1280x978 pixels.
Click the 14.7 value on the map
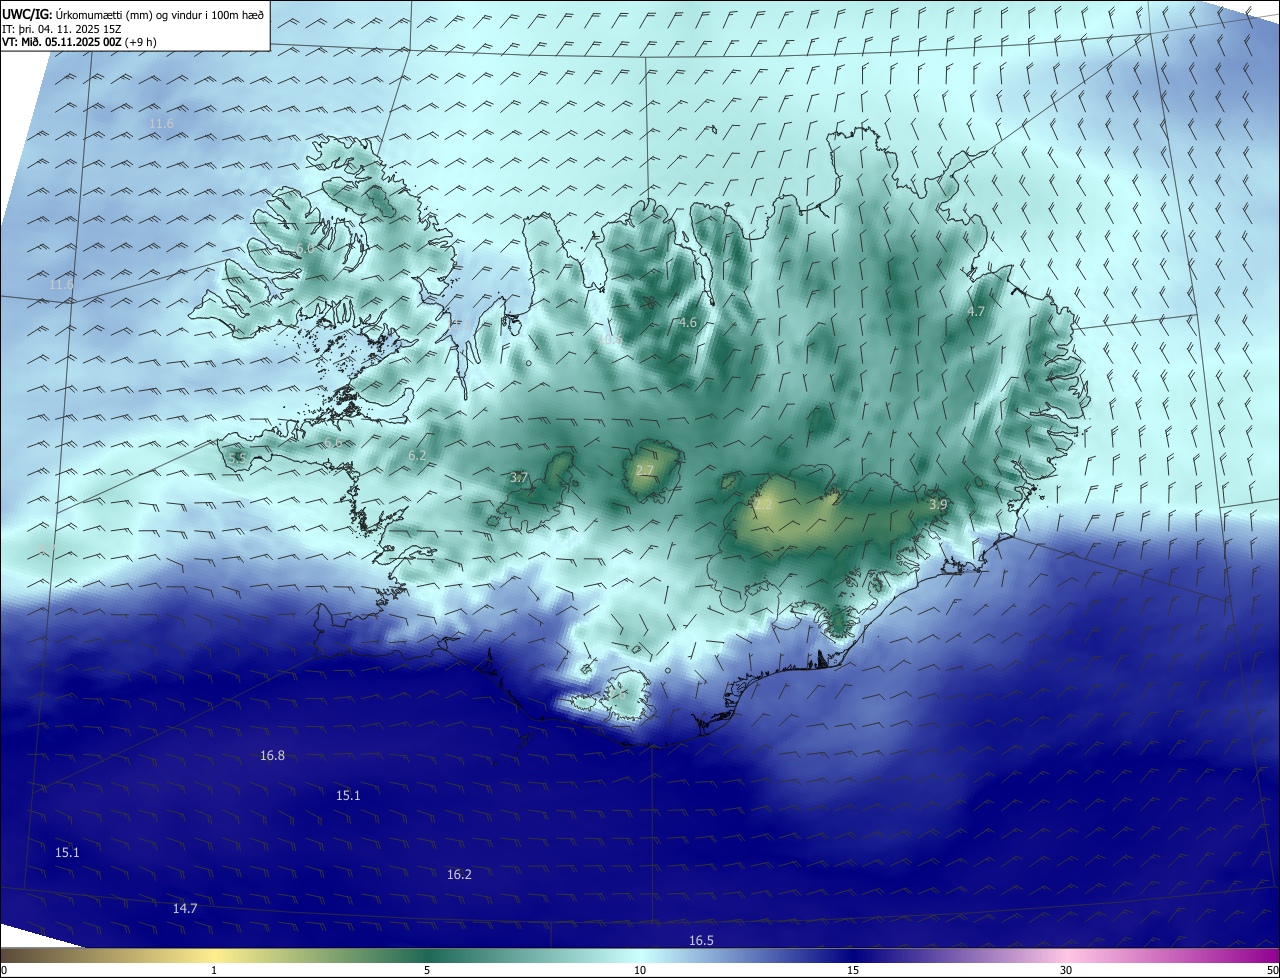[185, 909]
